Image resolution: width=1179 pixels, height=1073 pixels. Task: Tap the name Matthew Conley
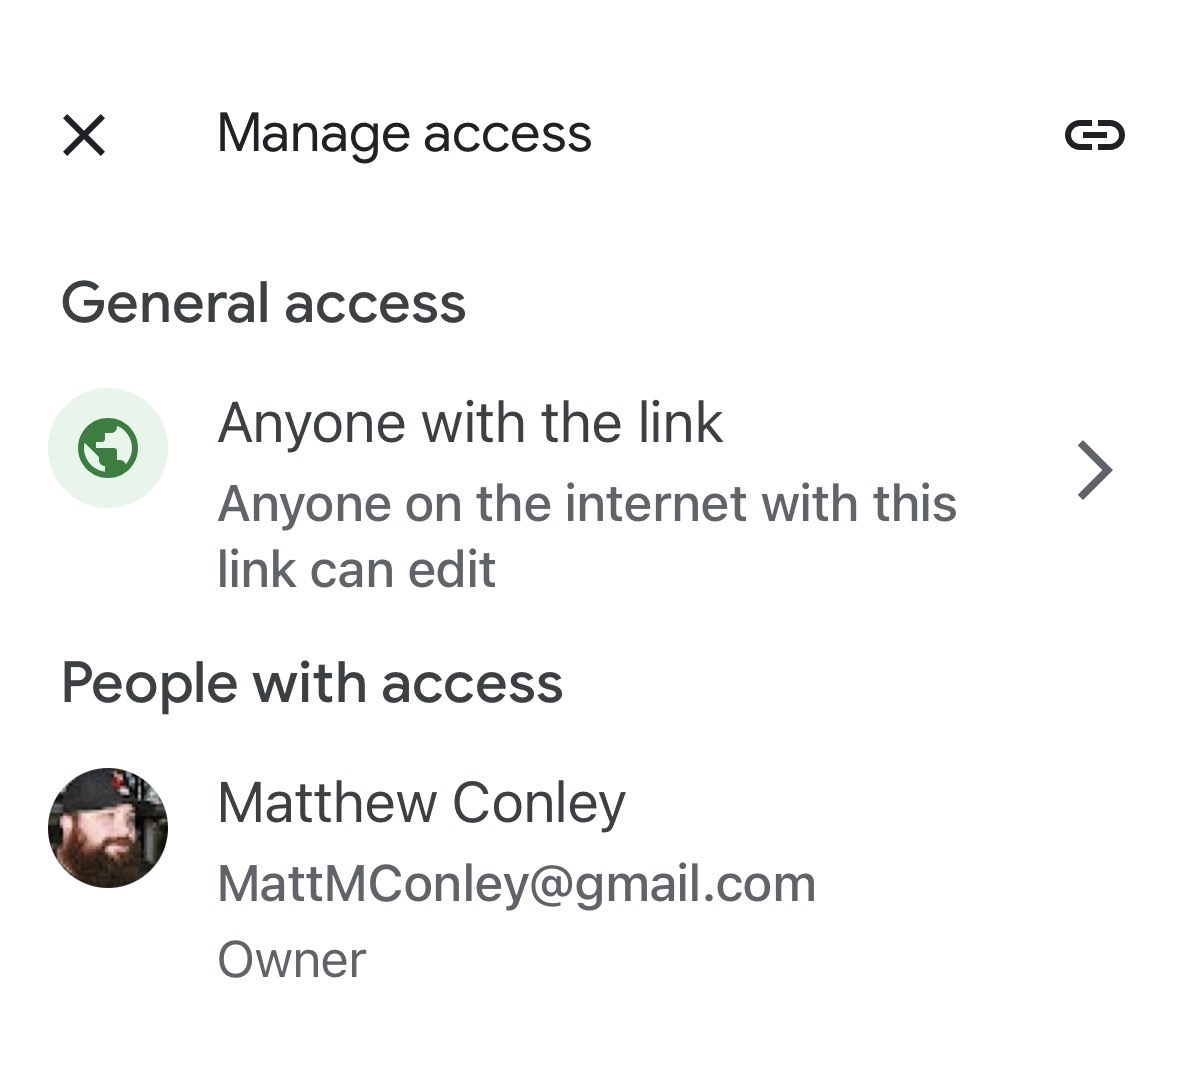[x=421, y=803]
